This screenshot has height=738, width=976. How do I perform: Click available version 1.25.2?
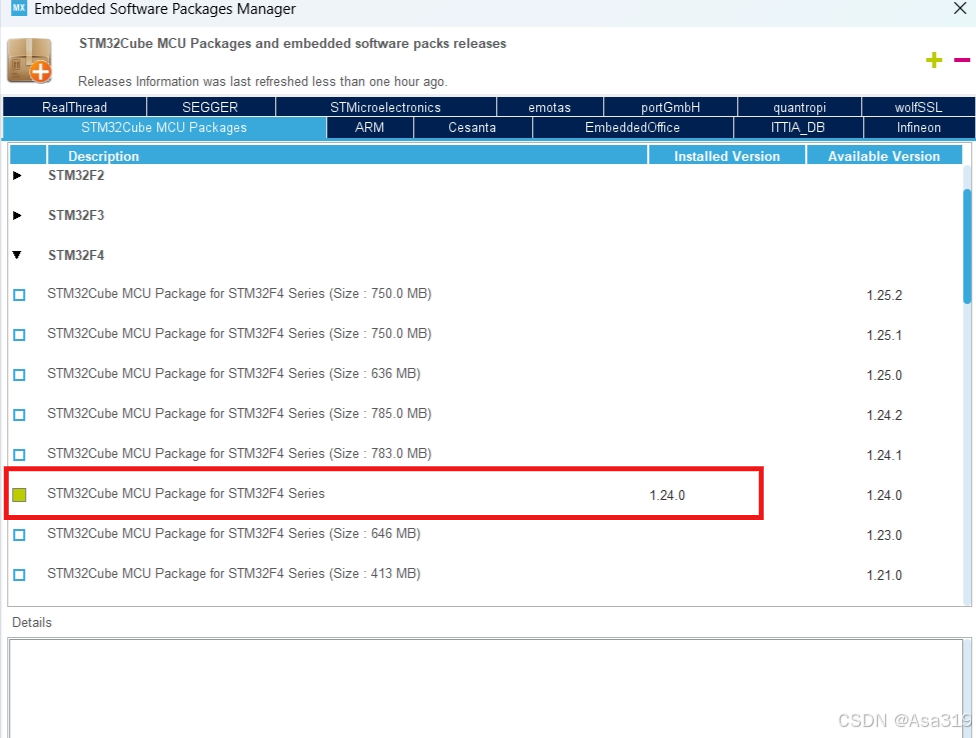(884, 295)
